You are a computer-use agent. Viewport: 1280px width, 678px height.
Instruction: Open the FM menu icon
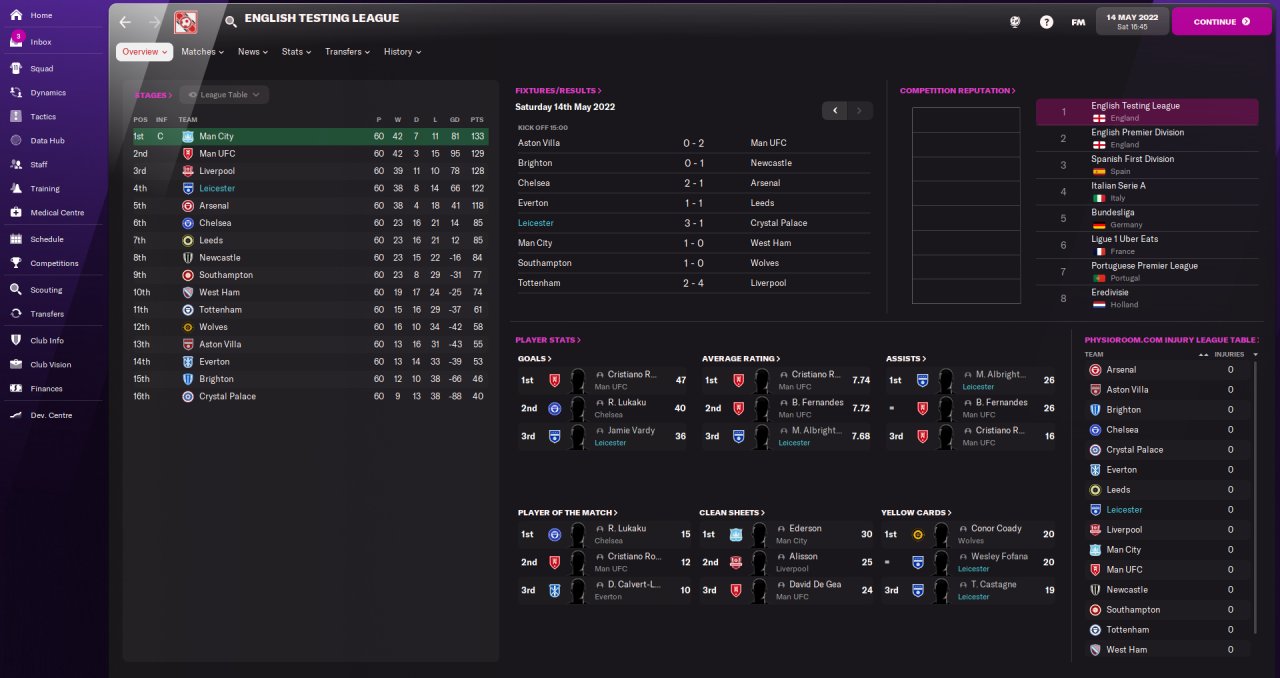1078,22
